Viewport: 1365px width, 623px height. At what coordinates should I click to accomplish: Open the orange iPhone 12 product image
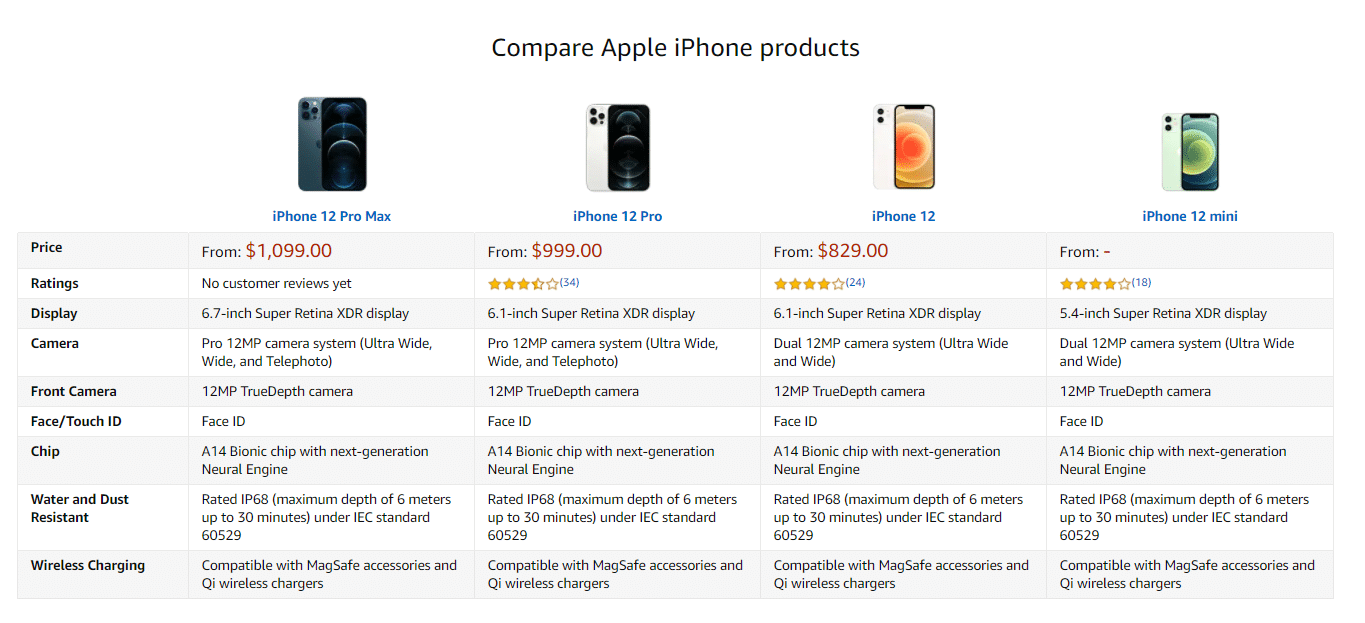tap(904, 147)
